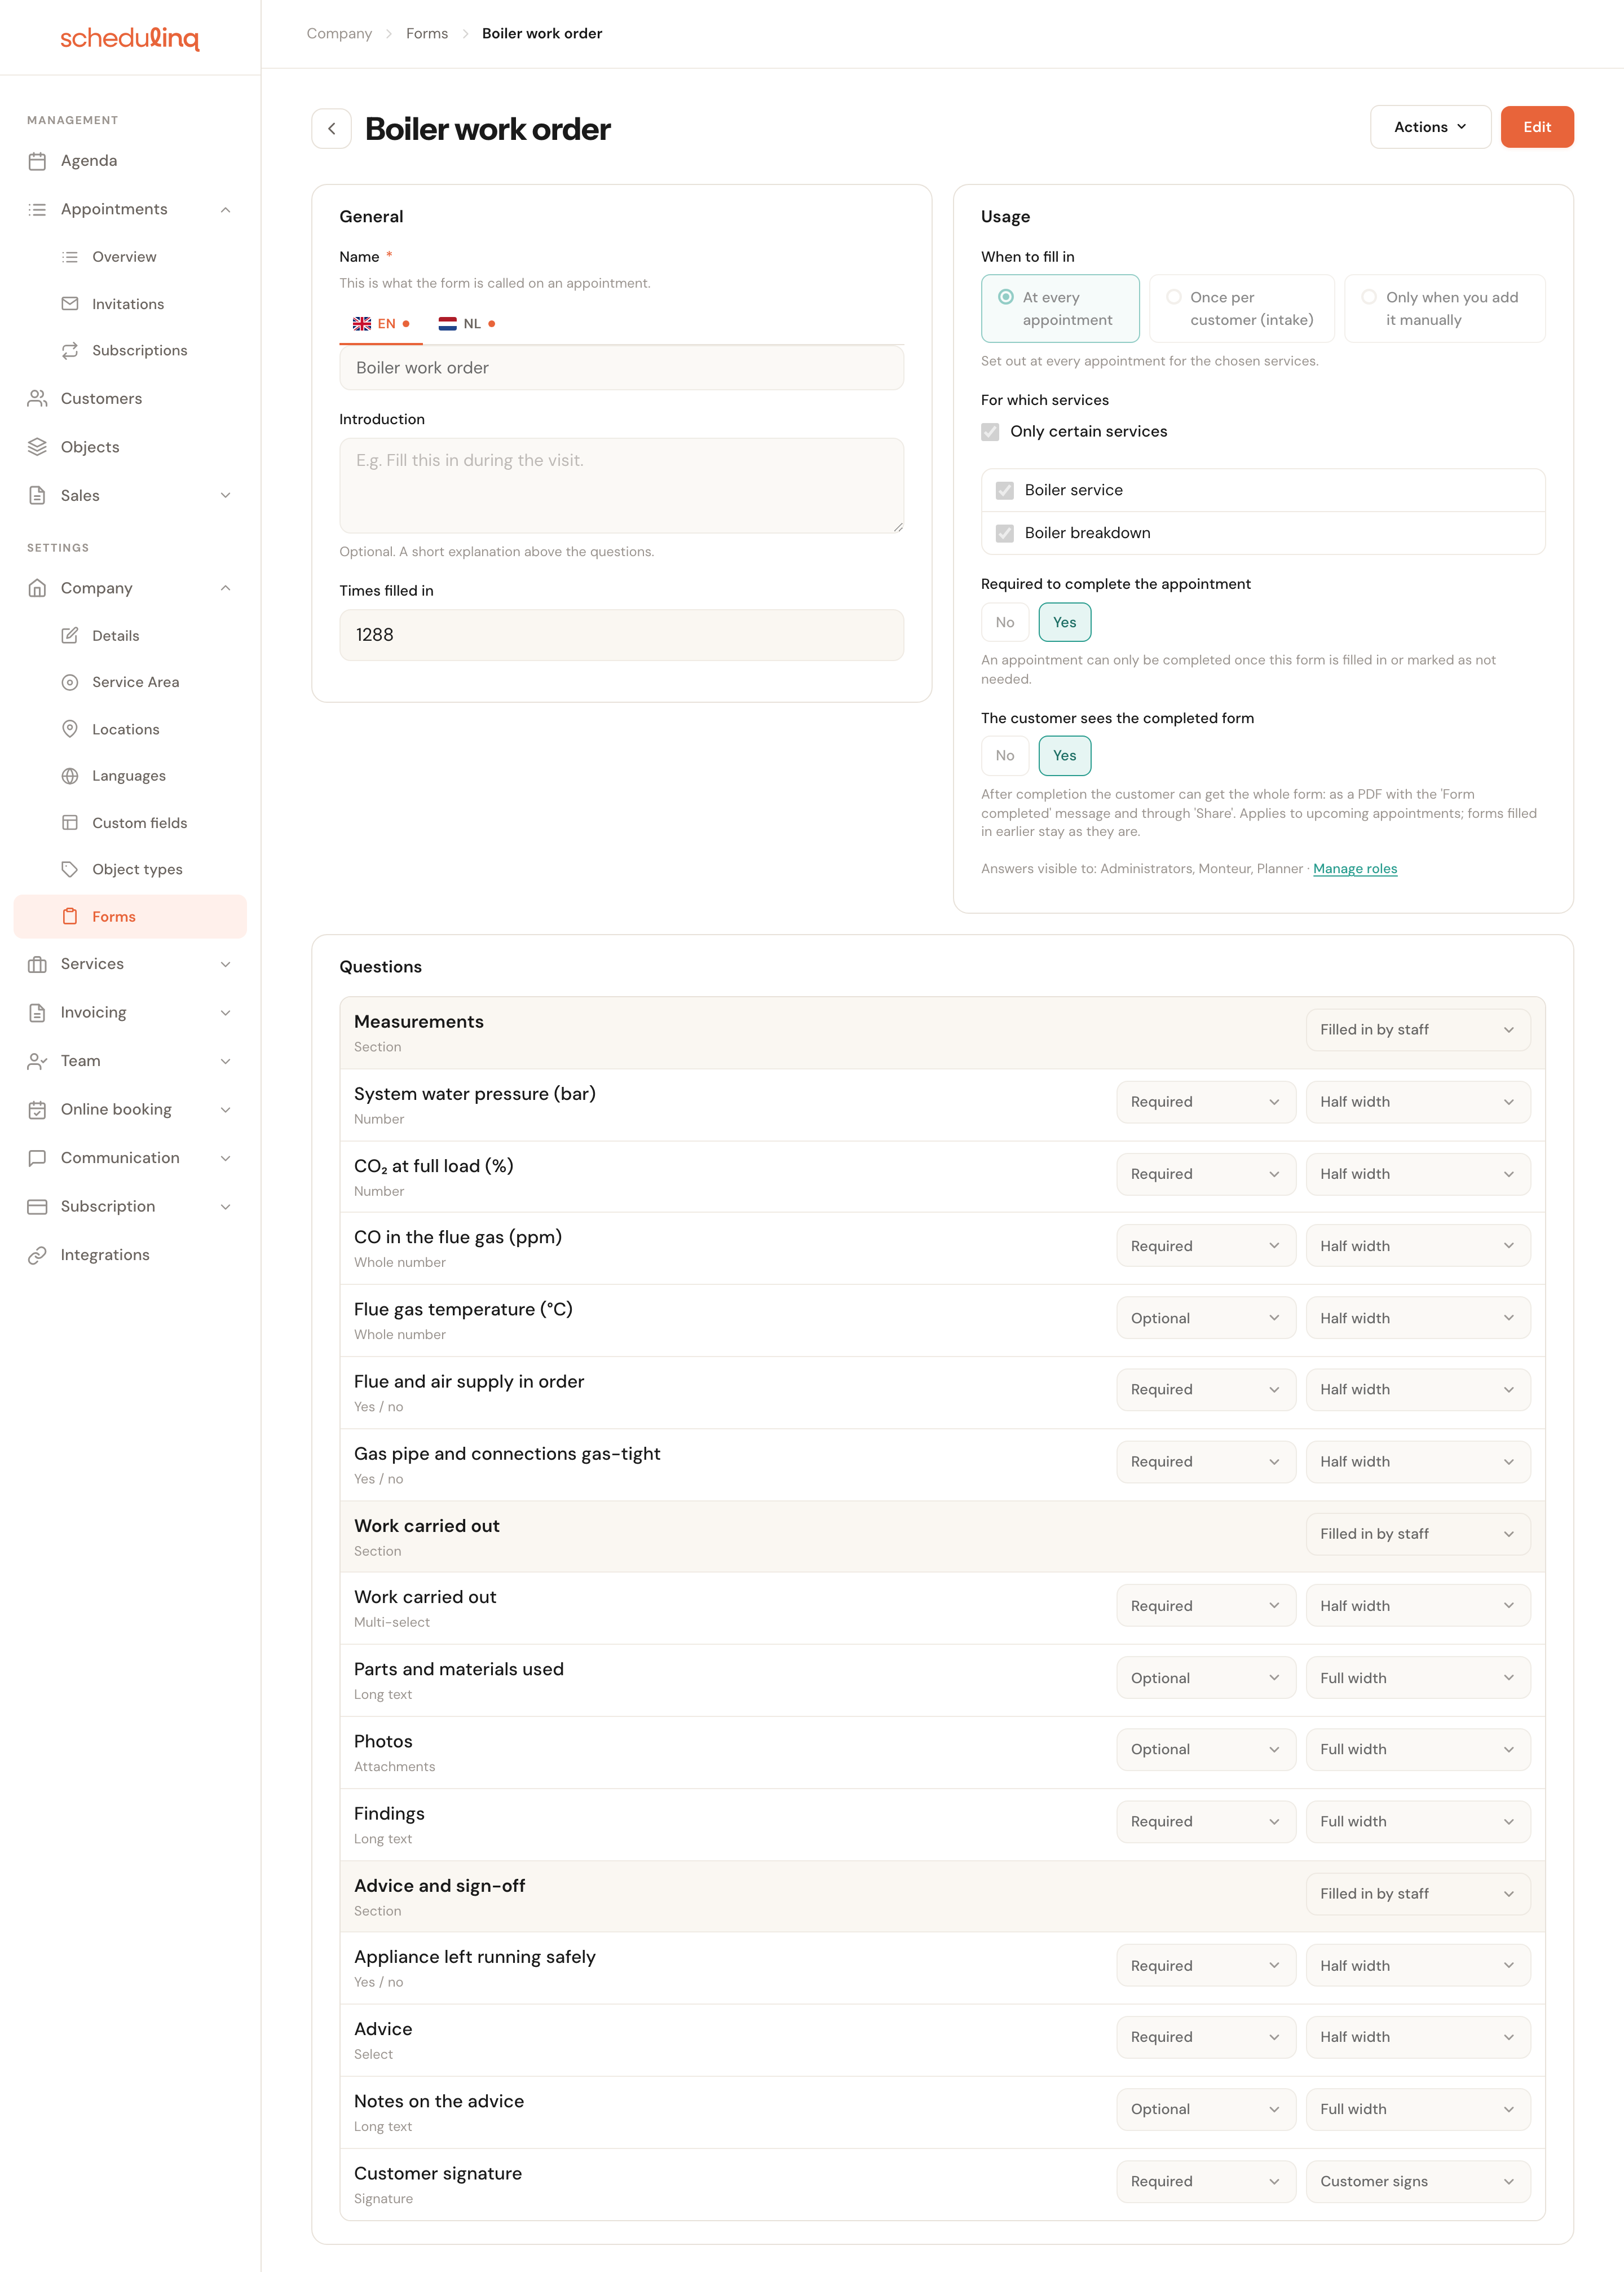1624x2272 pixels.
Task: Open Required dropdown for System water pressure
Action: point(1206,1102)
